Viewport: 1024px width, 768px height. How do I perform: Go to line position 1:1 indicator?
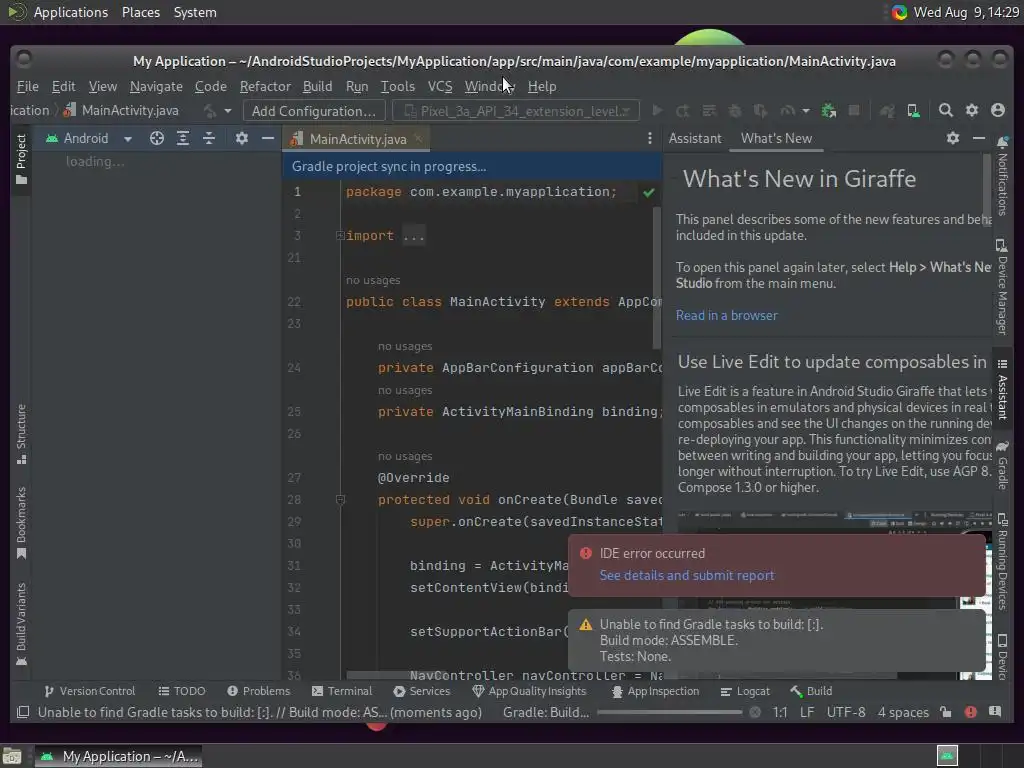(x=780, y=712)
